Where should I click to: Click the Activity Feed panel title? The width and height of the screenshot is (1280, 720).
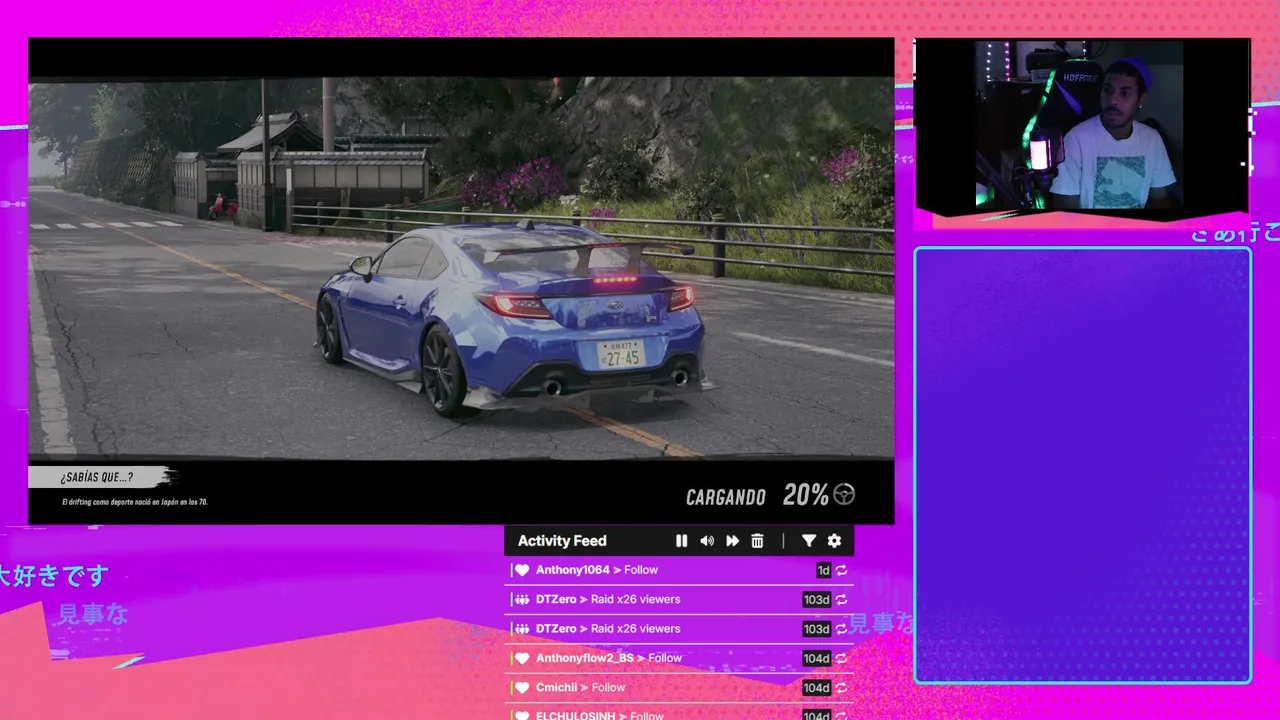(562, 541)
